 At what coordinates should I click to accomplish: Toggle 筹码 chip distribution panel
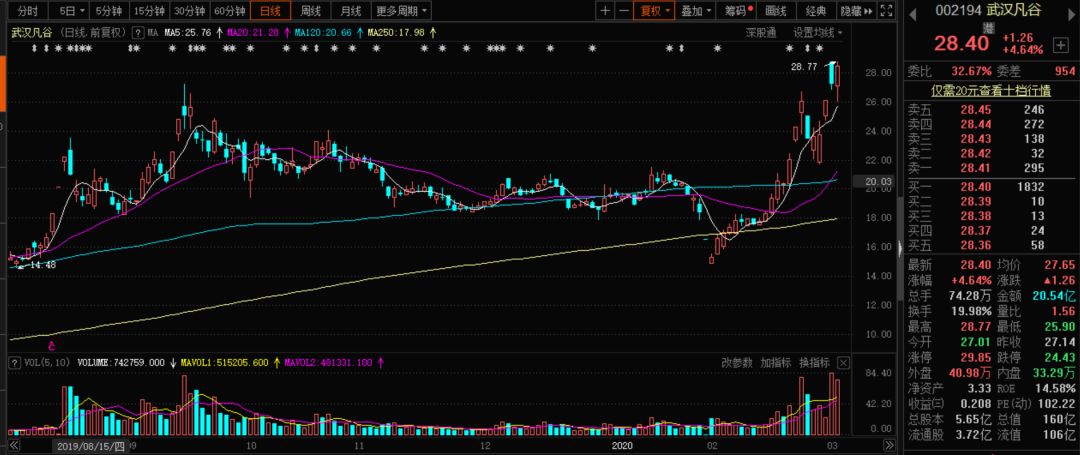(736, 11)
